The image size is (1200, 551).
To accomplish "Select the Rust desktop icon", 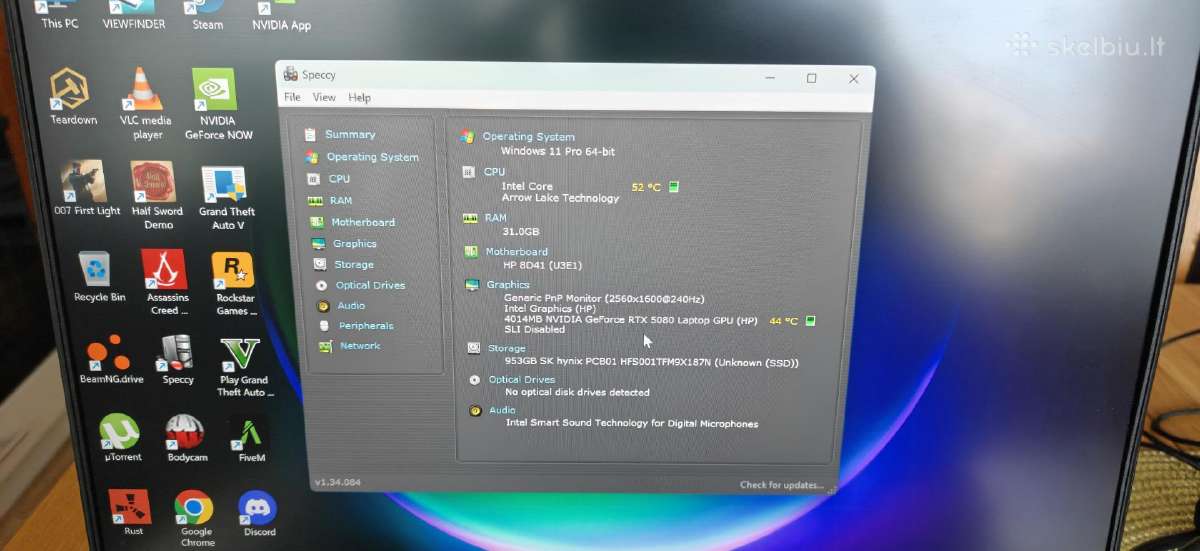I will 133,513.
